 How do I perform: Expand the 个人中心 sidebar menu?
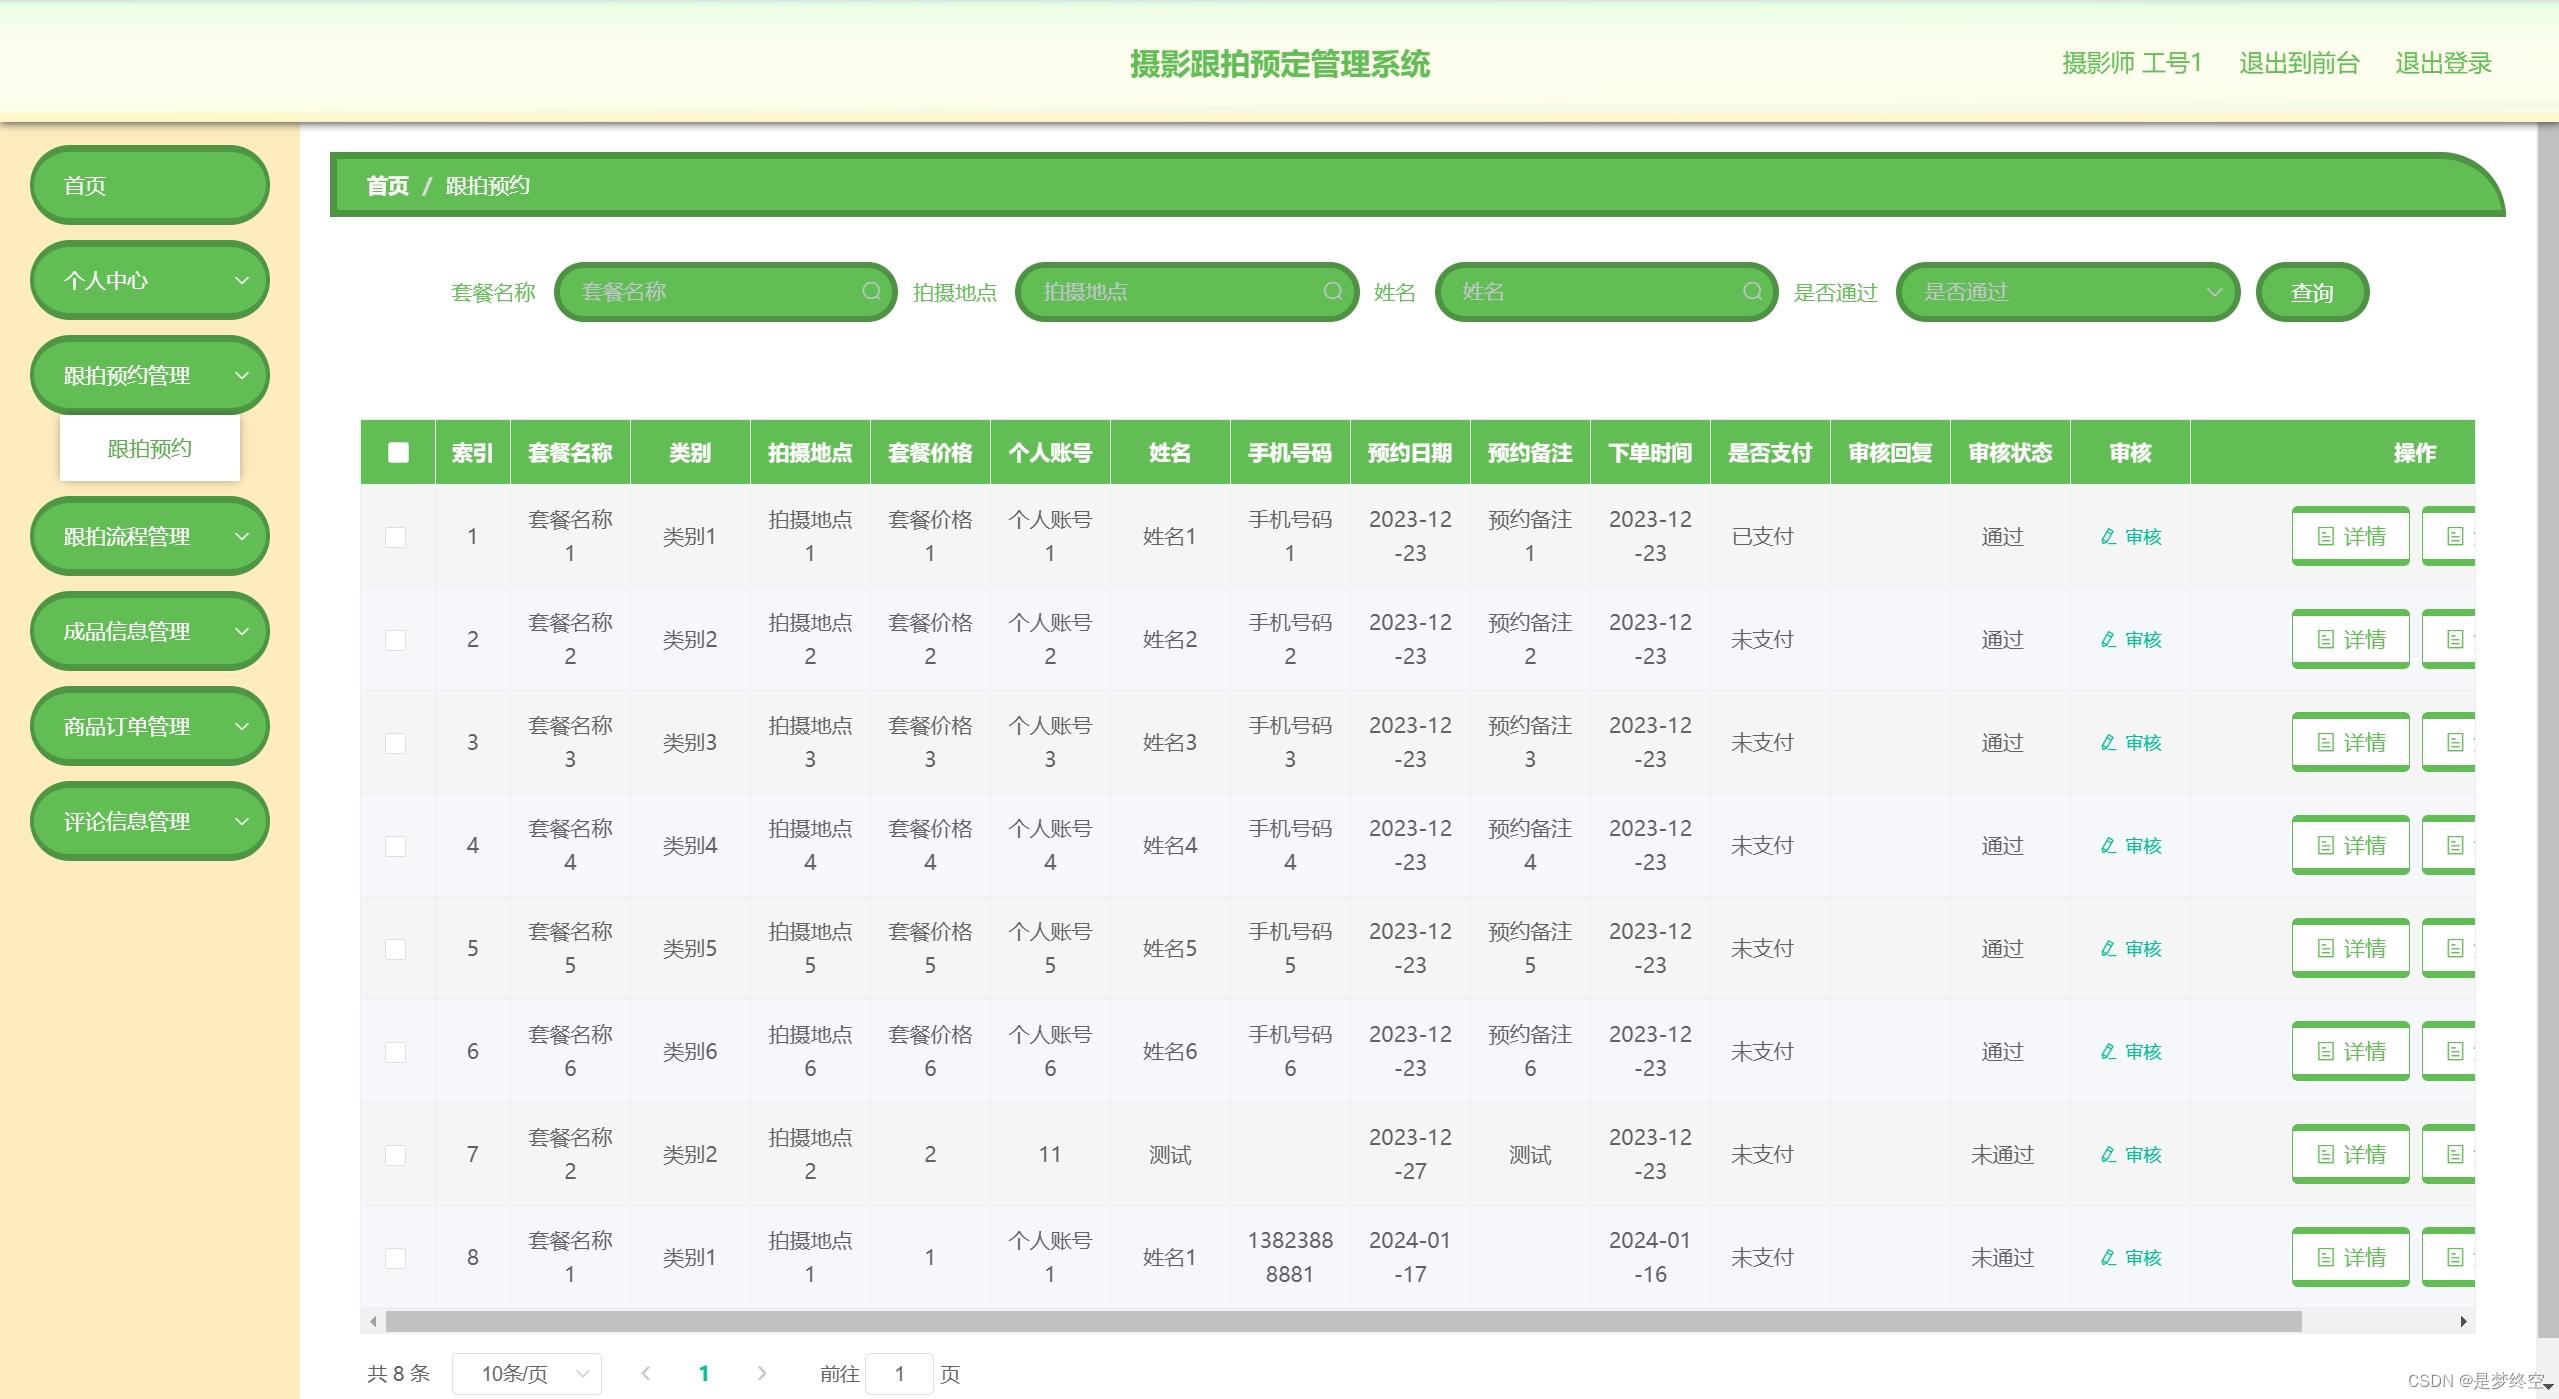(x=150, y=280)
